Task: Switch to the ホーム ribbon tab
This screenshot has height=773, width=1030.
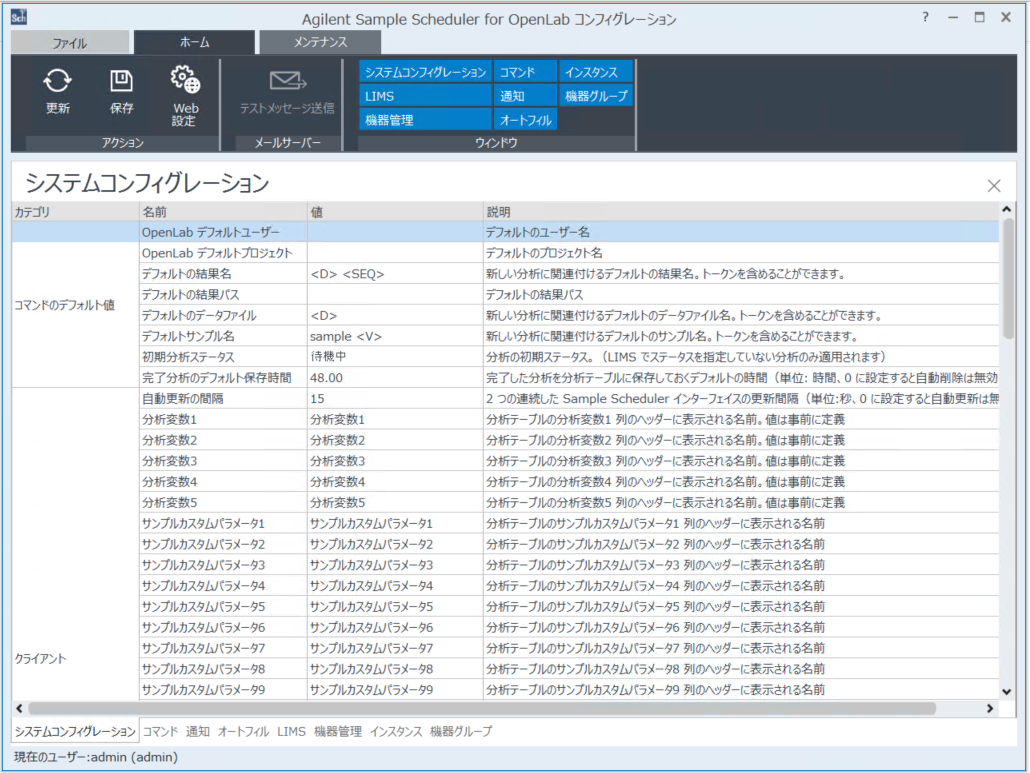Action: 194,42
